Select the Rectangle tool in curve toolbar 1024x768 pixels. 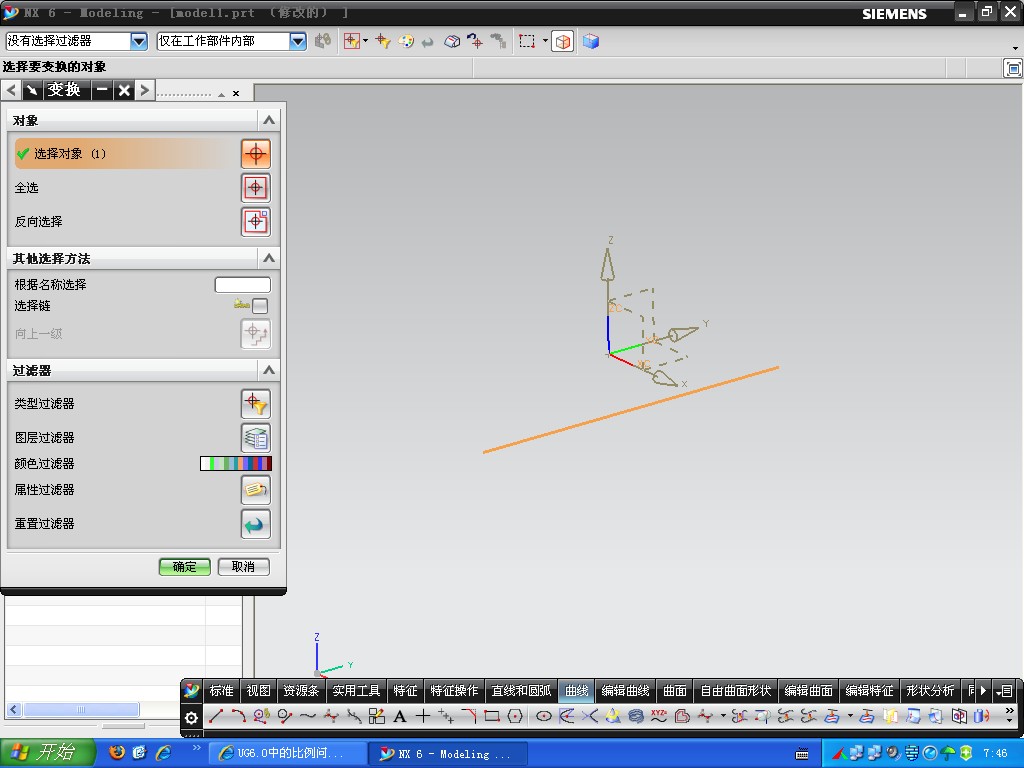coord(492,716)
